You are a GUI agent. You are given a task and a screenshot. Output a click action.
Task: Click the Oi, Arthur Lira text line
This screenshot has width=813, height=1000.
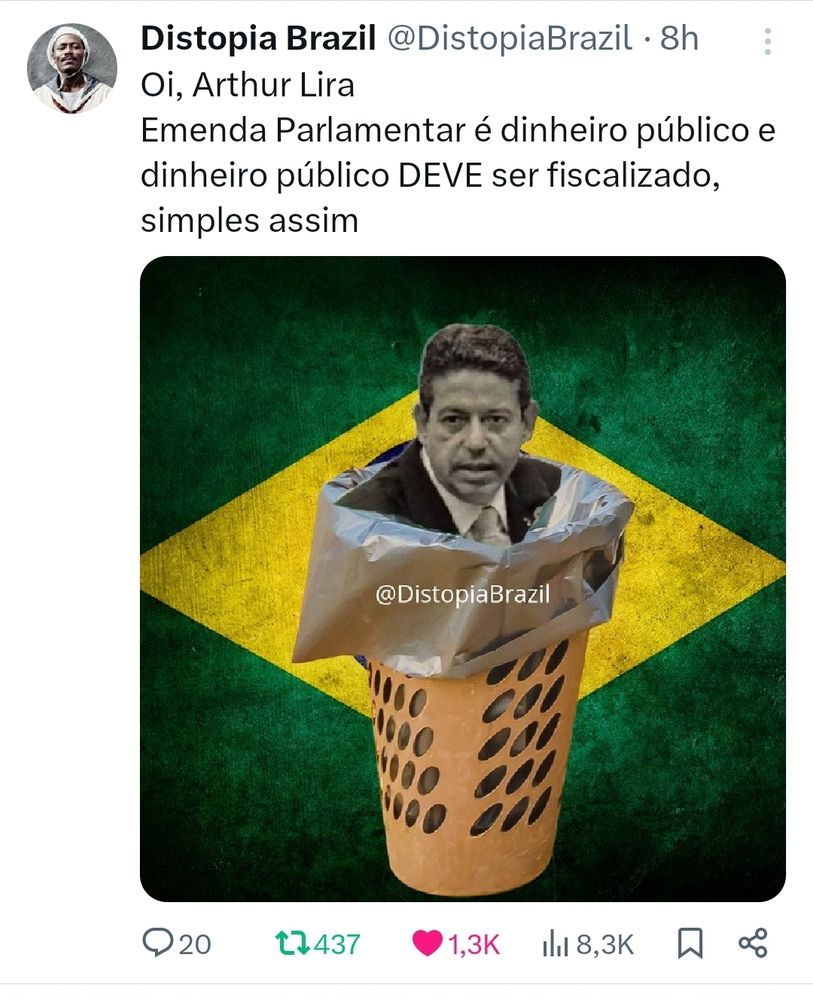(247, 85)
